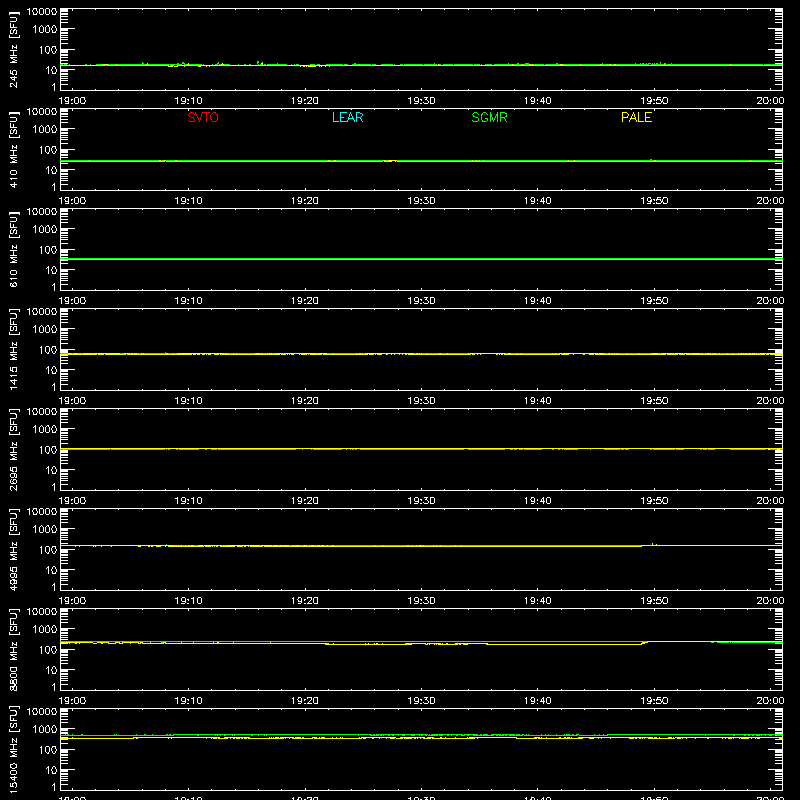
Task: Click 19:30 time label under 410 MHz plot
Action: tap(421, 201)
